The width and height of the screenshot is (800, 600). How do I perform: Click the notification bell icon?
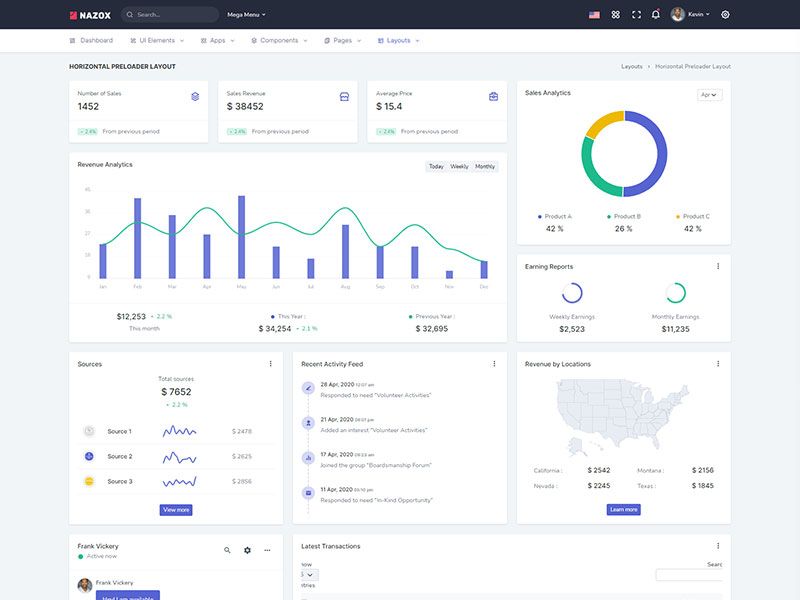coord(656,15)
